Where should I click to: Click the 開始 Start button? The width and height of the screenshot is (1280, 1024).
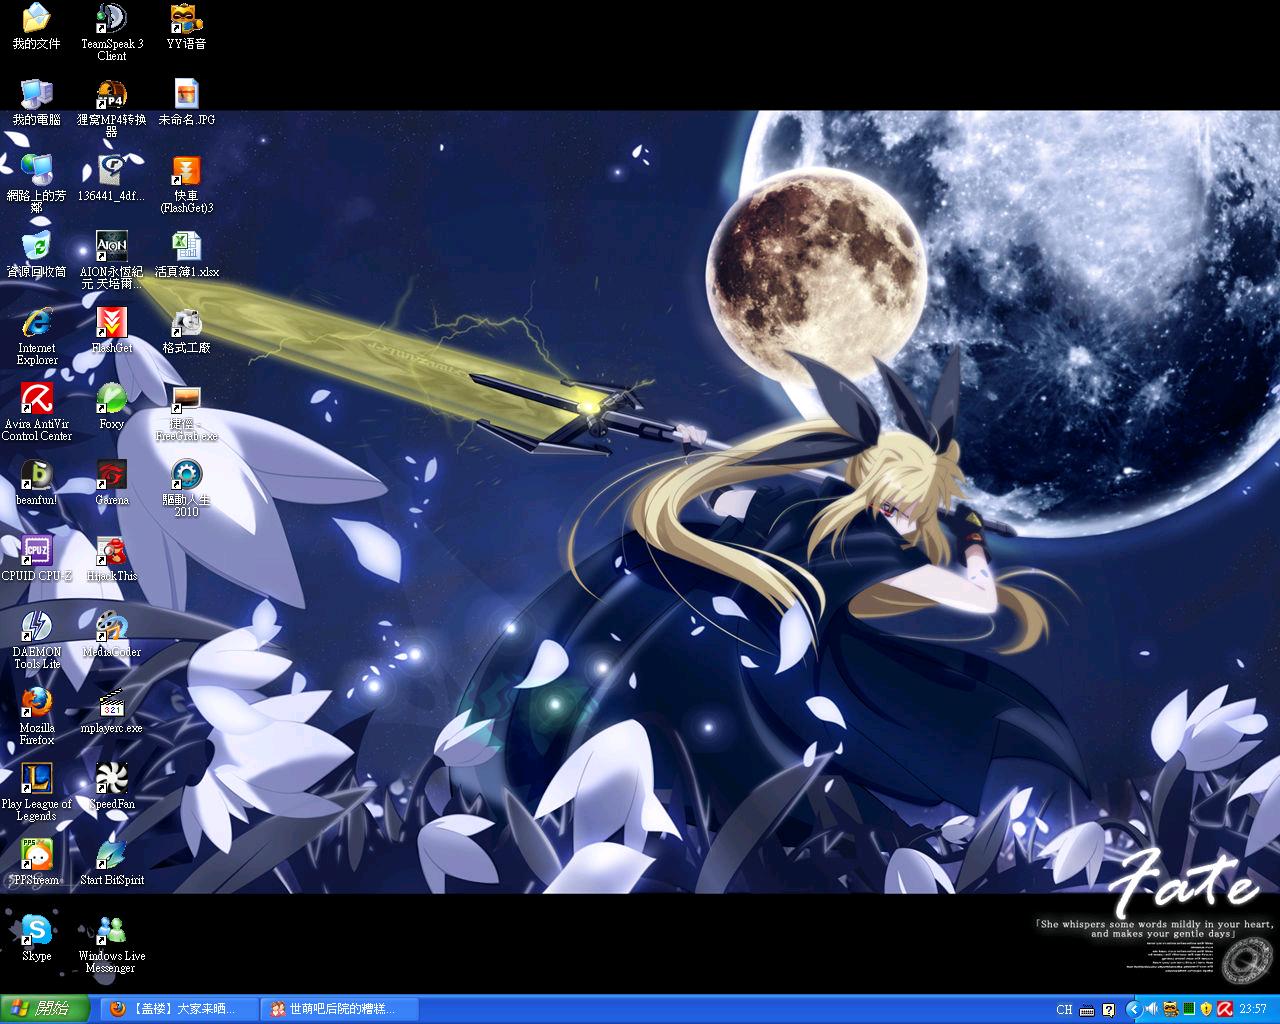pyautogui.click(x=46, y=1009)
